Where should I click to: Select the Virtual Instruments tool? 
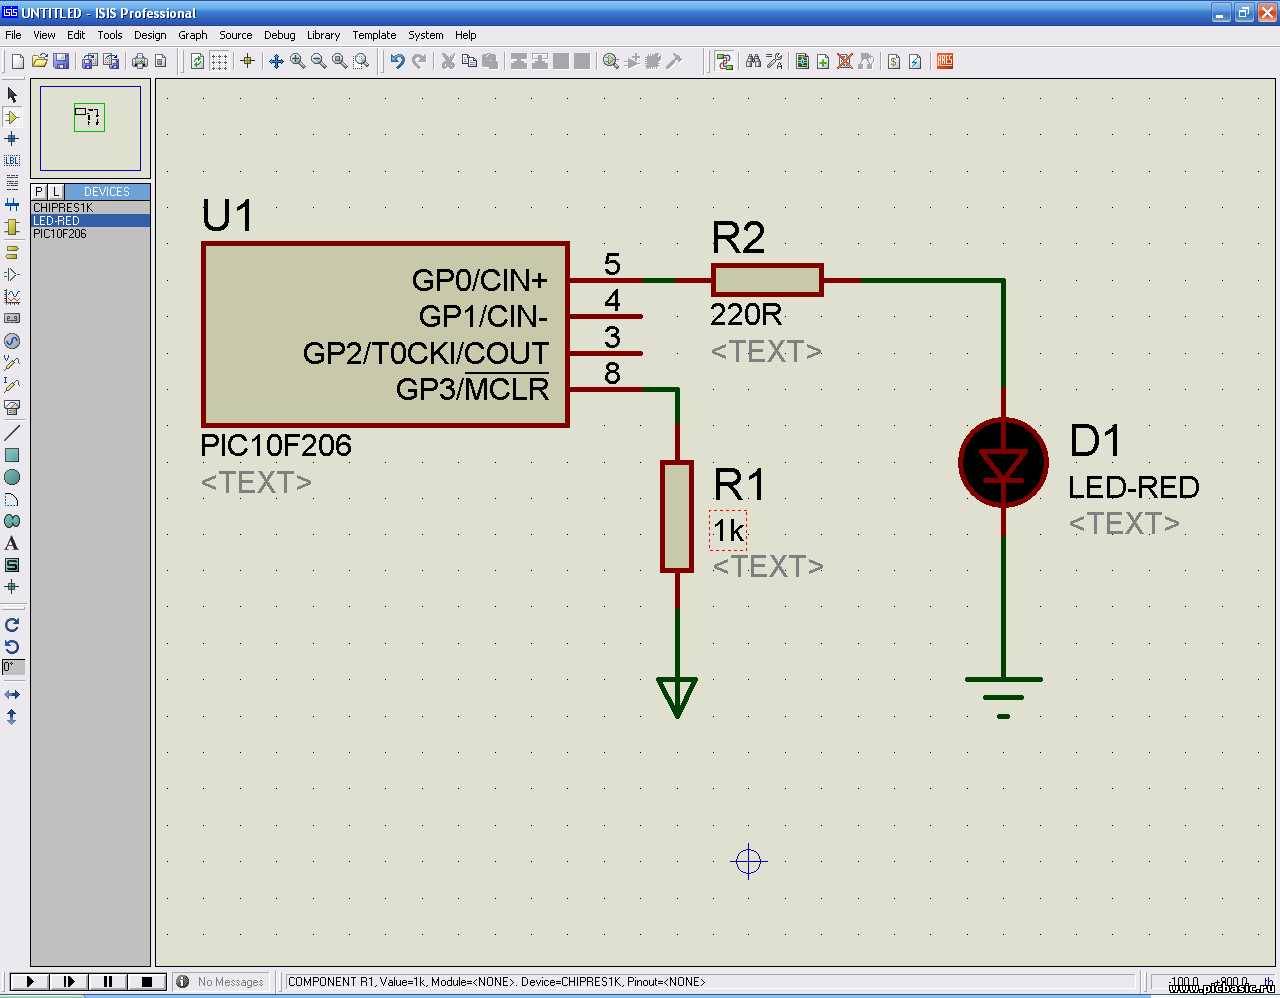click(12, 407)
